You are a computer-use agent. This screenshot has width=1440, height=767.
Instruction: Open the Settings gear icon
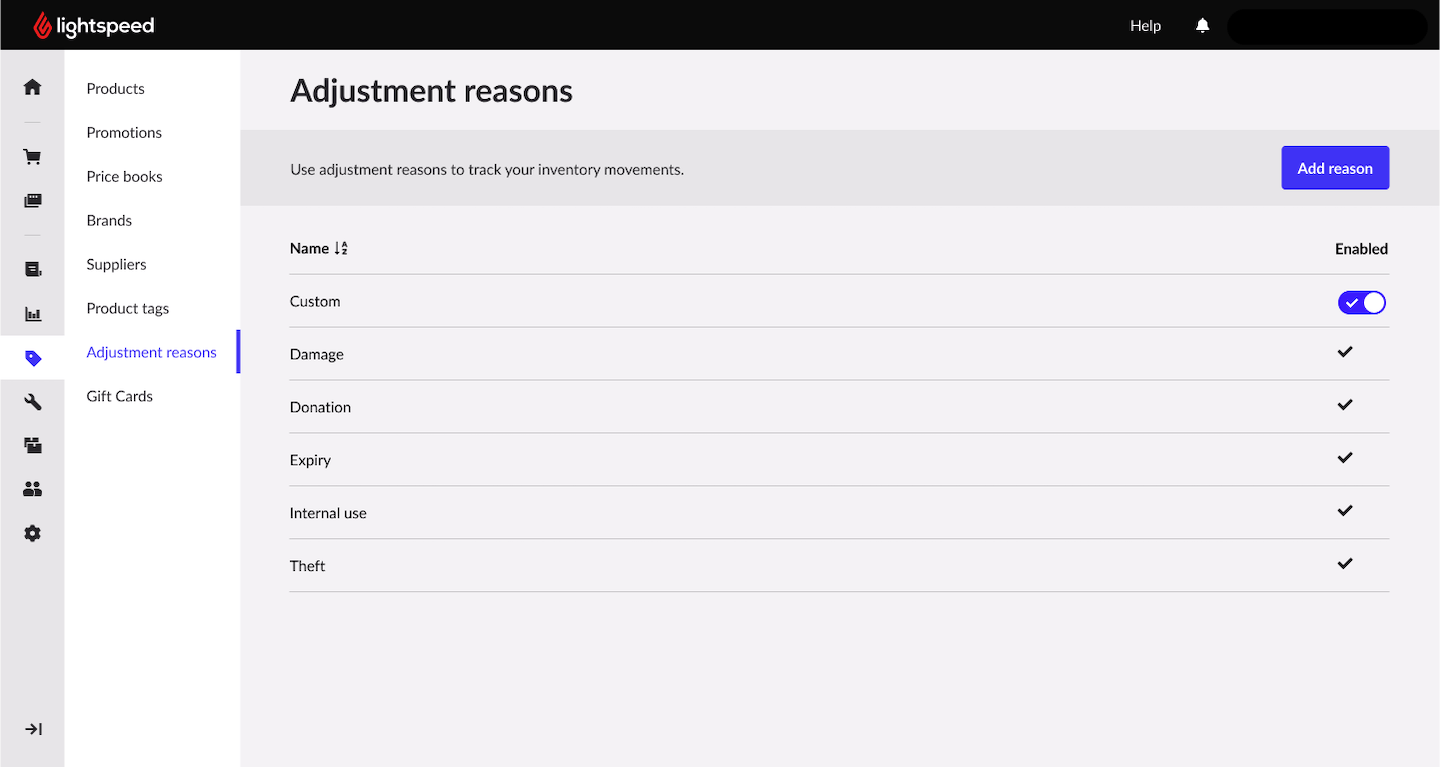[x=32, y=534]
